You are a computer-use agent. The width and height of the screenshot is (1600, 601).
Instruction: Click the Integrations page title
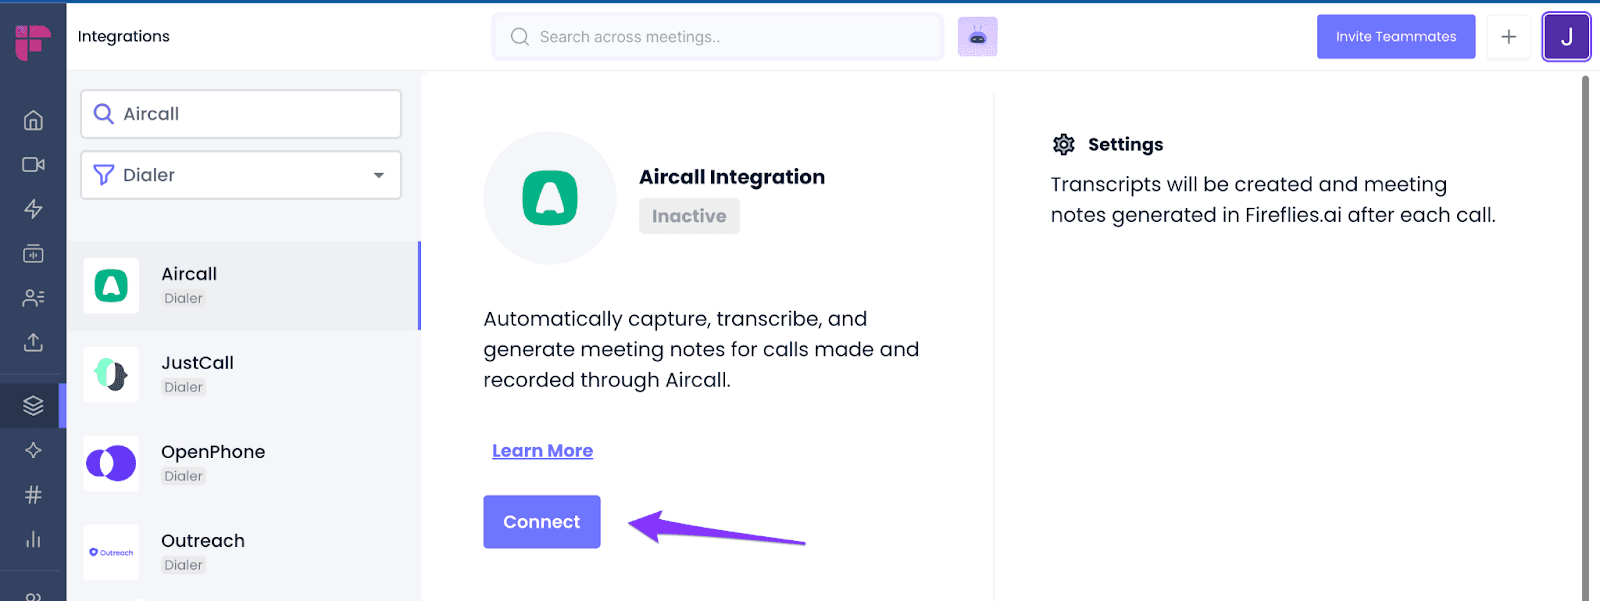124,36
